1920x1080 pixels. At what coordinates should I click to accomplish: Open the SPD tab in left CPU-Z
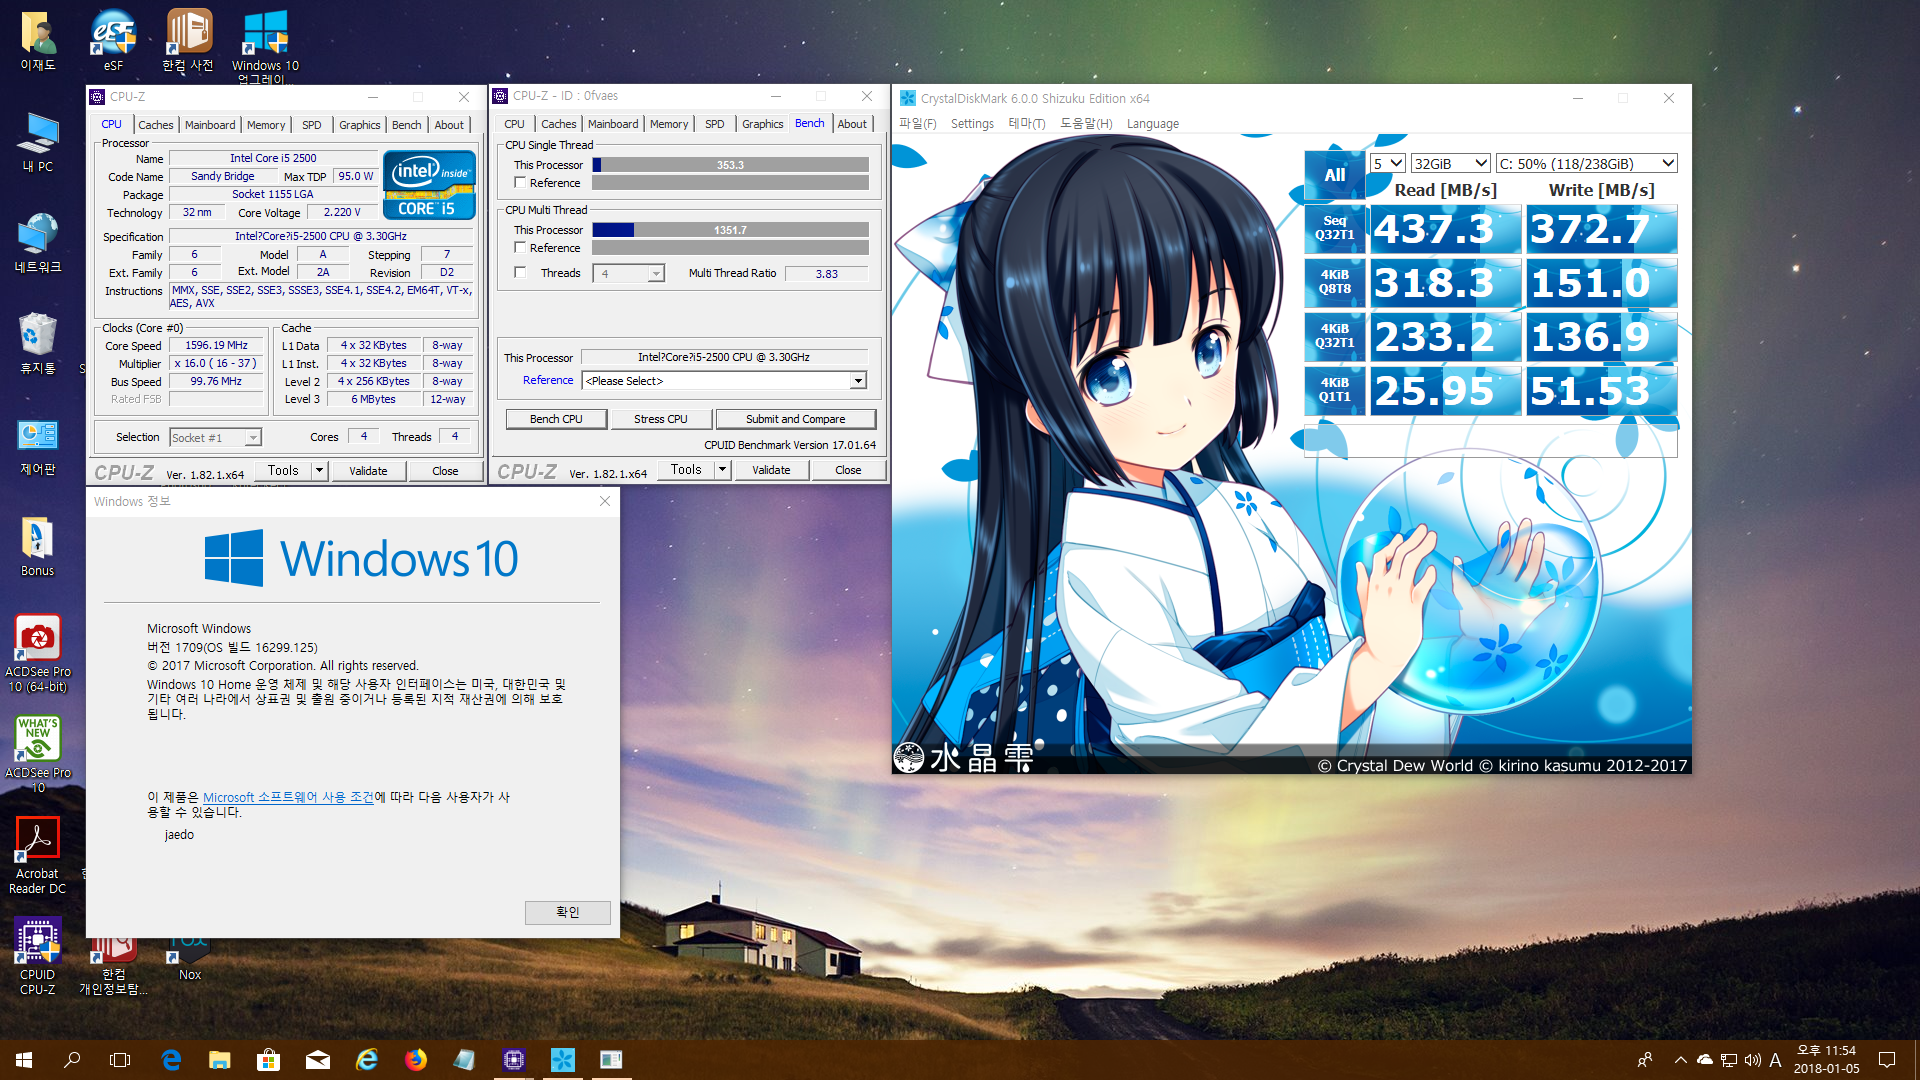click(x=312, y=125)
